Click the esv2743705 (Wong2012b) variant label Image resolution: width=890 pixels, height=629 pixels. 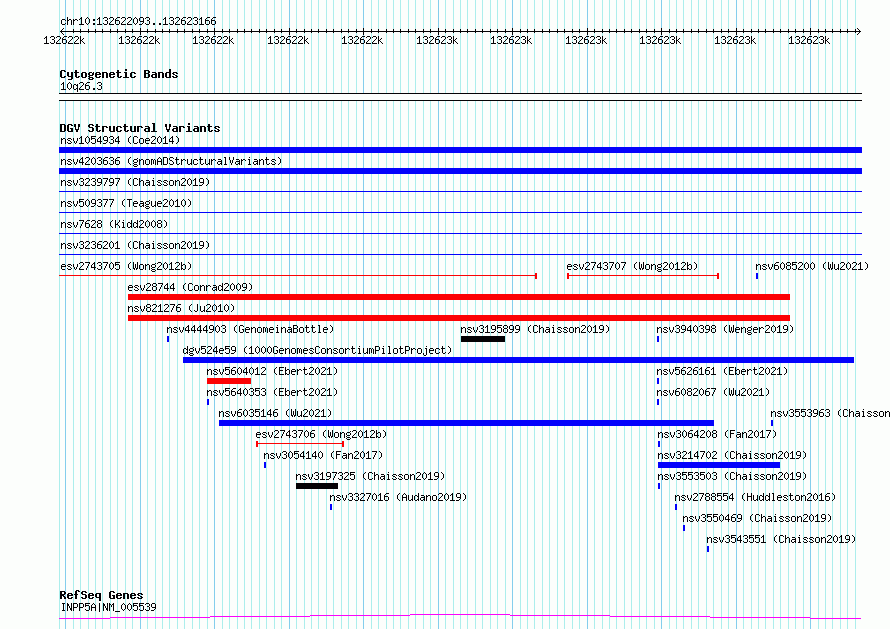(126, 266)
